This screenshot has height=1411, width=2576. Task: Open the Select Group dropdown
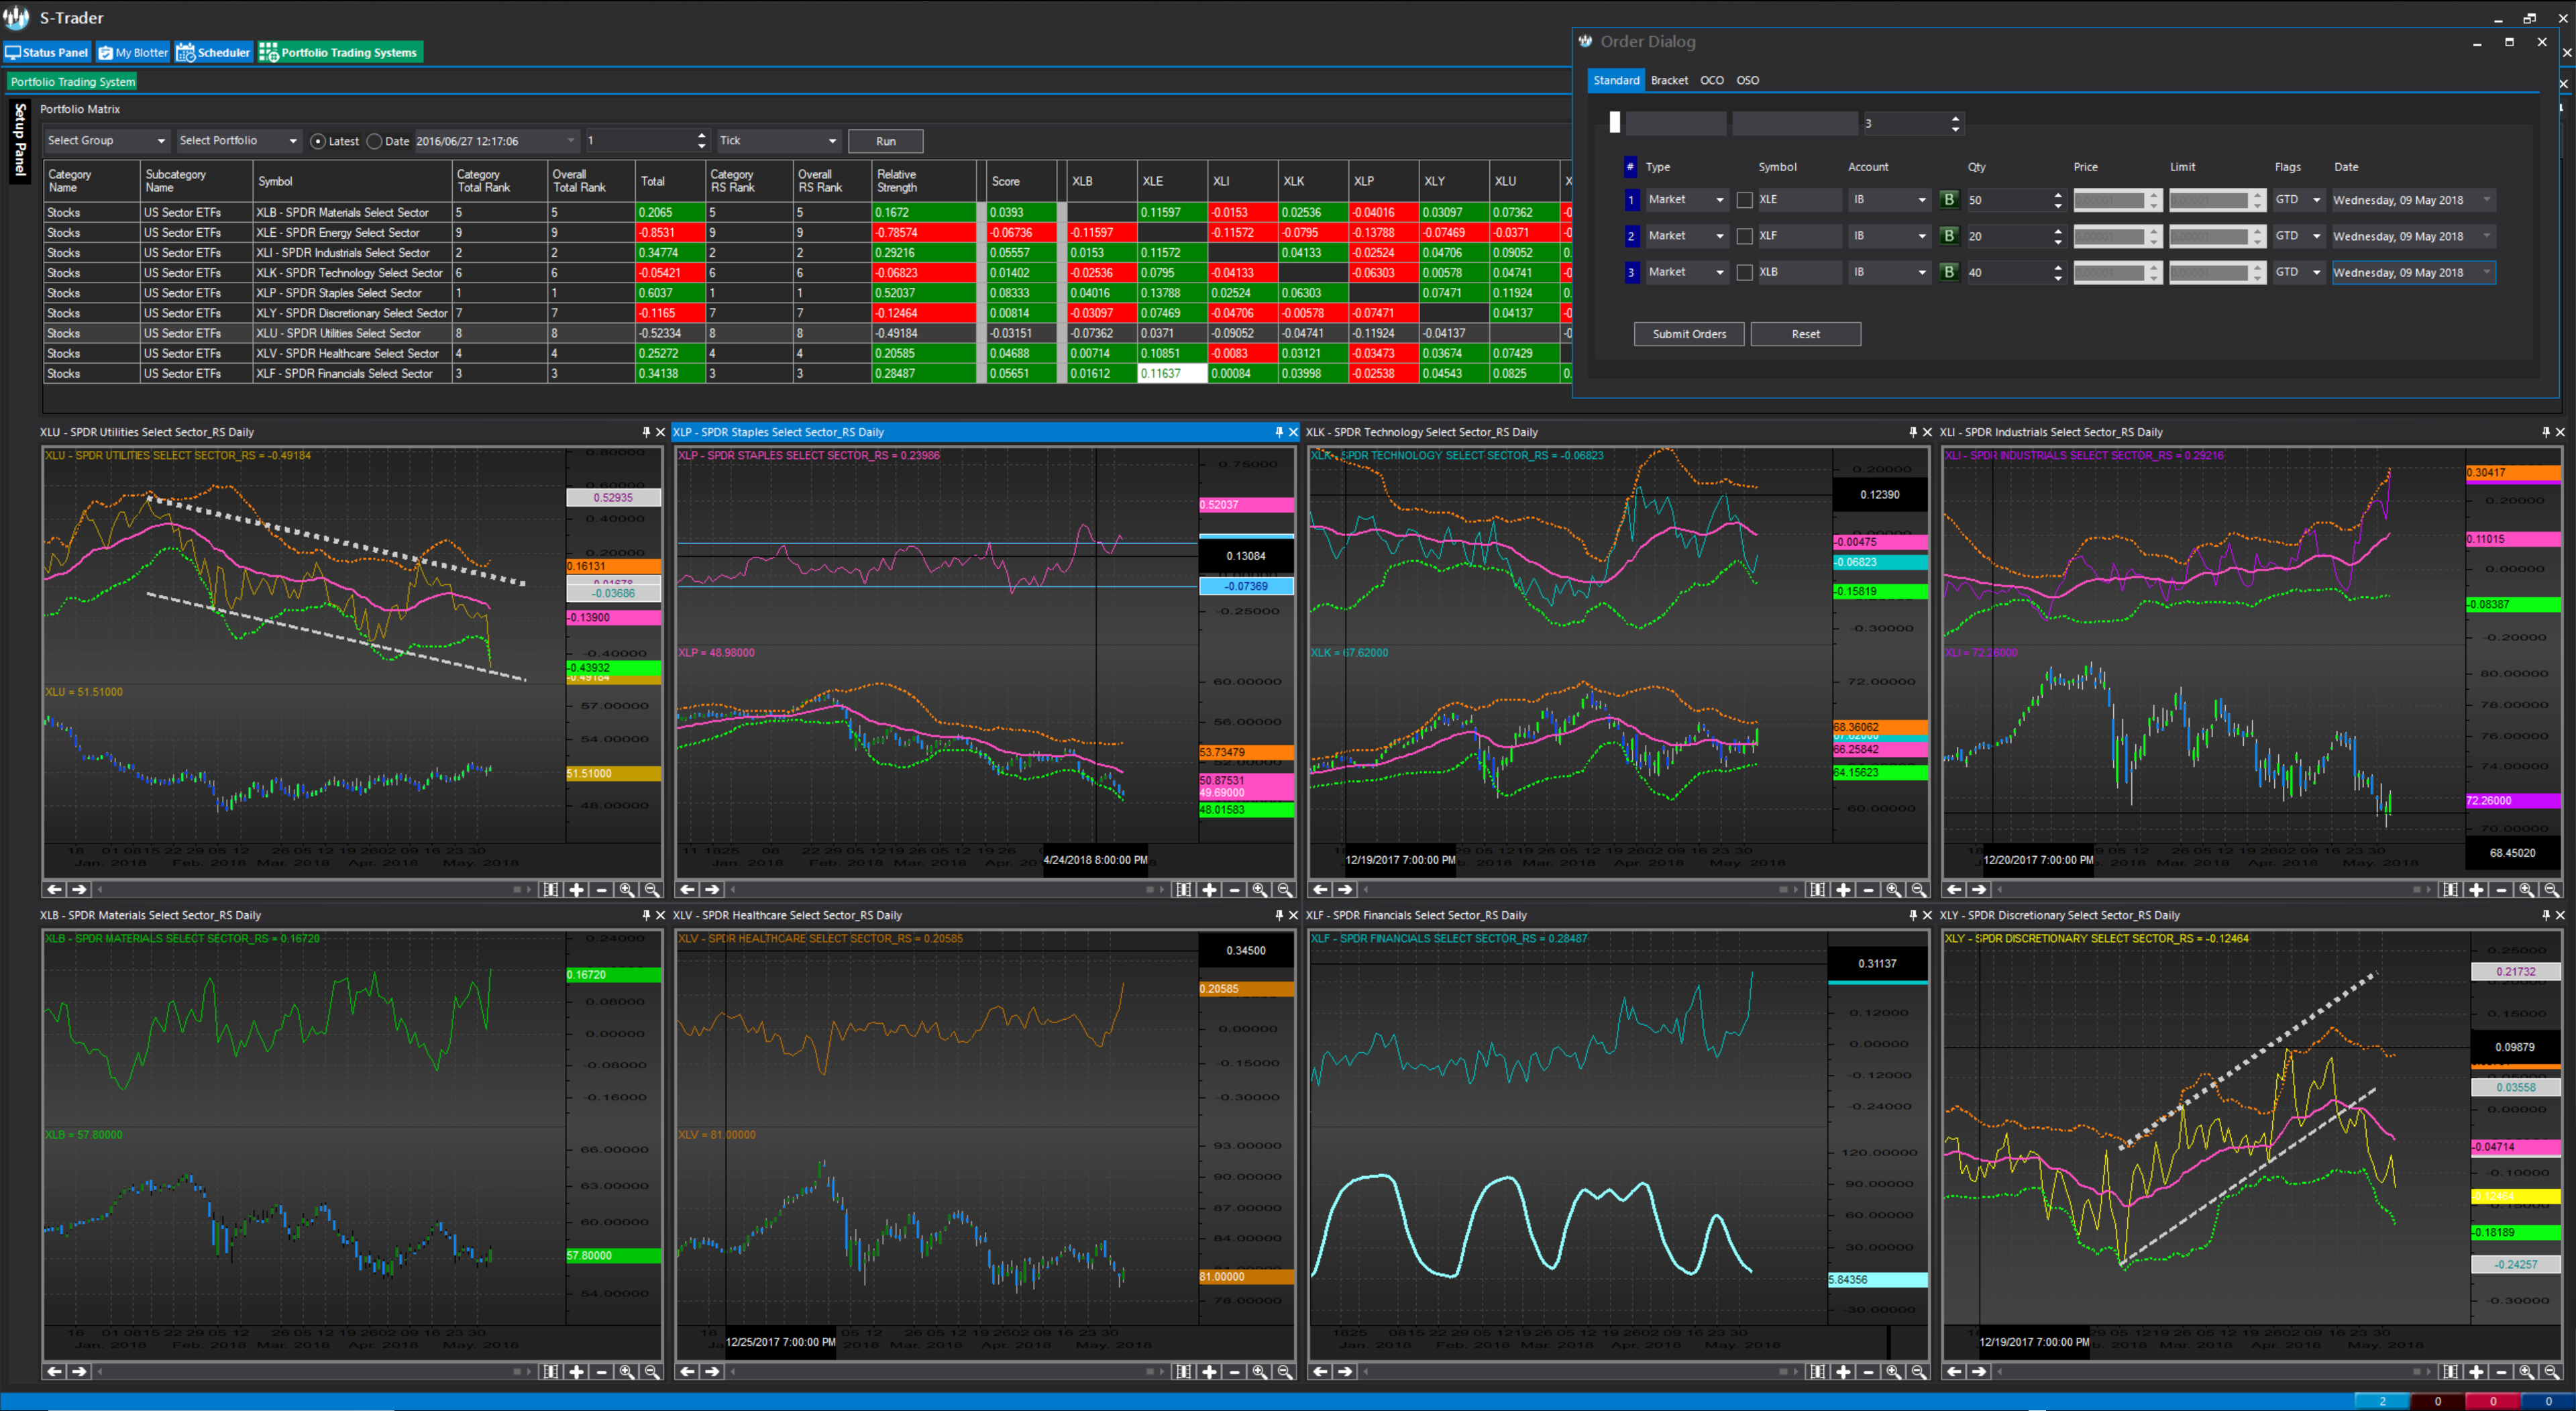pyautogui.click(x=105, y=141)
